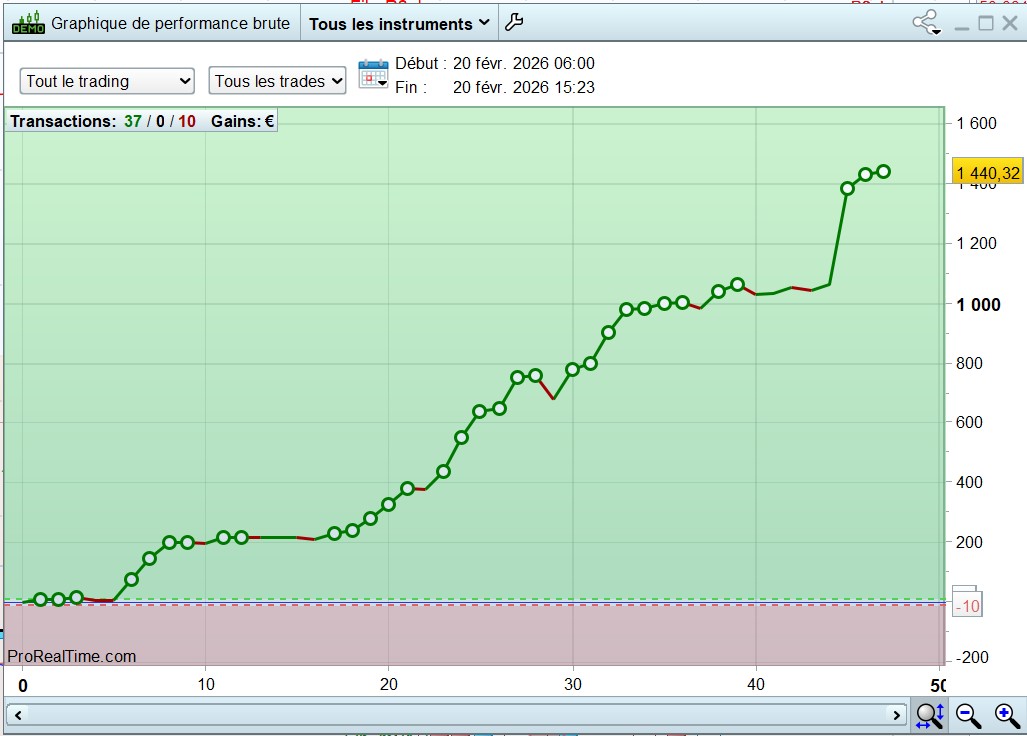This screenshot has height=736, width=1027.
Task: Click the left scrollbar arrow
Action: point(18,715)
